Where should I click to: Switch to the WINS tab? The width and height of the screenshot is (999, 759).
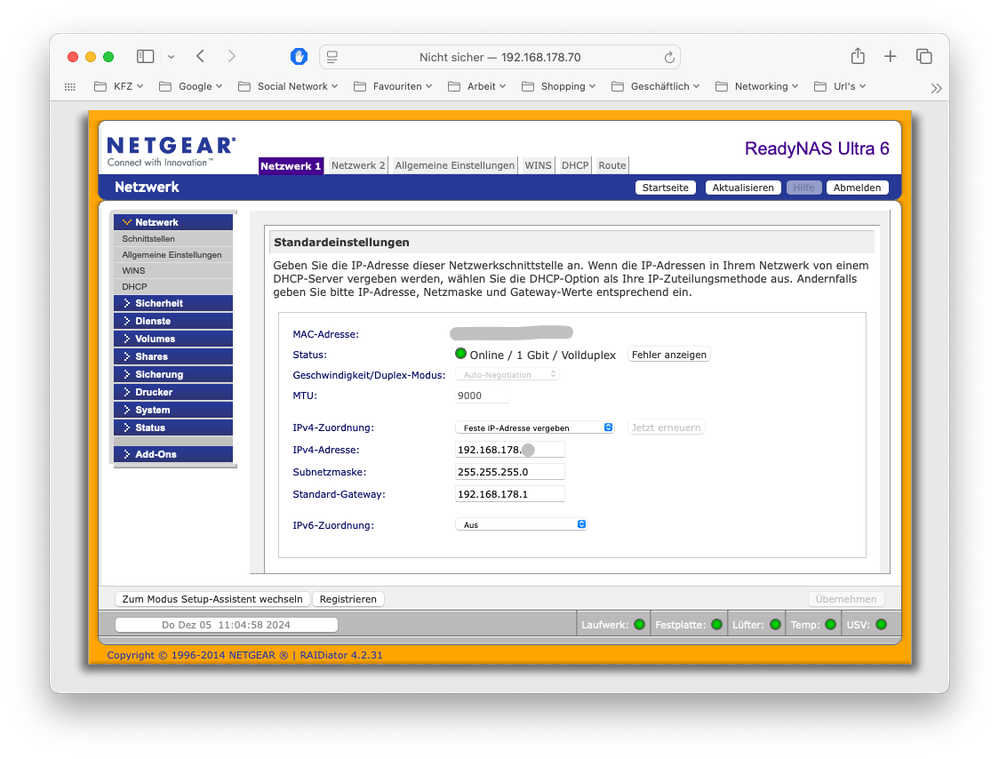(538, 166)
